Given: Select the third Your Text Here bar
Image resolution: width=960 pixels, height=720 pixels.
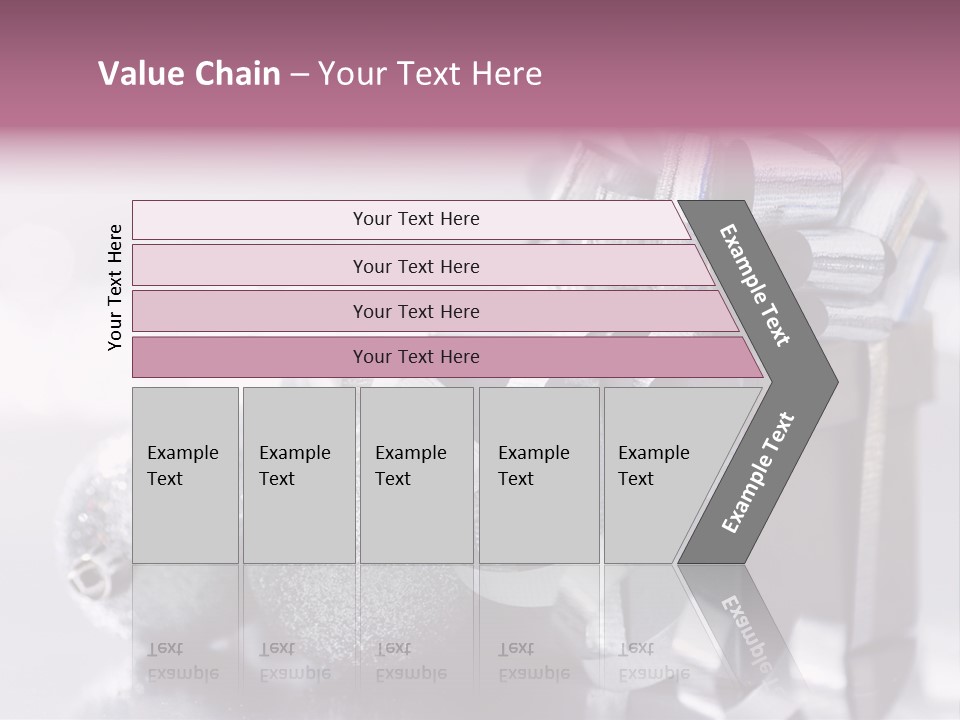Looking at the screenshot, I should 415,311.
